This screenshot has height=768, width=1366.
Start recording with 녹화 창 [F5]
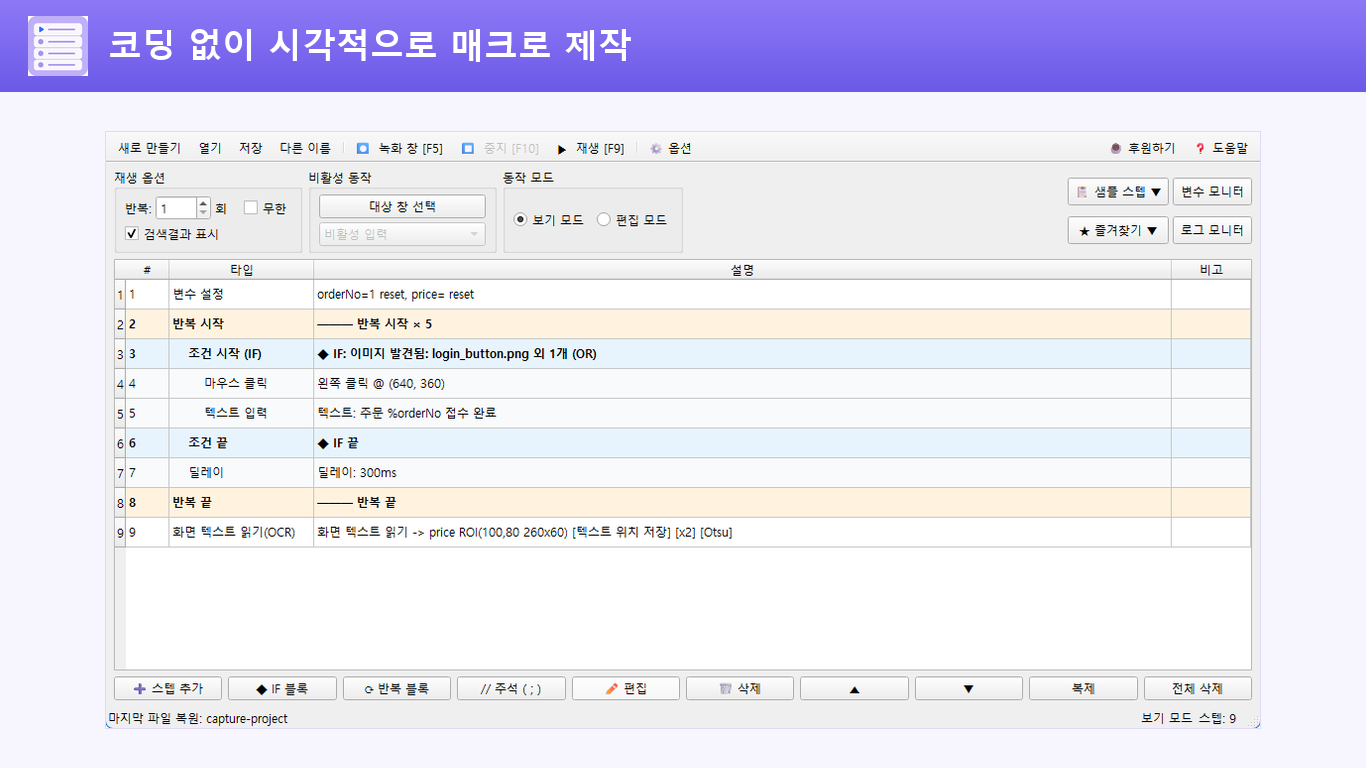click(x=400, y=148)
